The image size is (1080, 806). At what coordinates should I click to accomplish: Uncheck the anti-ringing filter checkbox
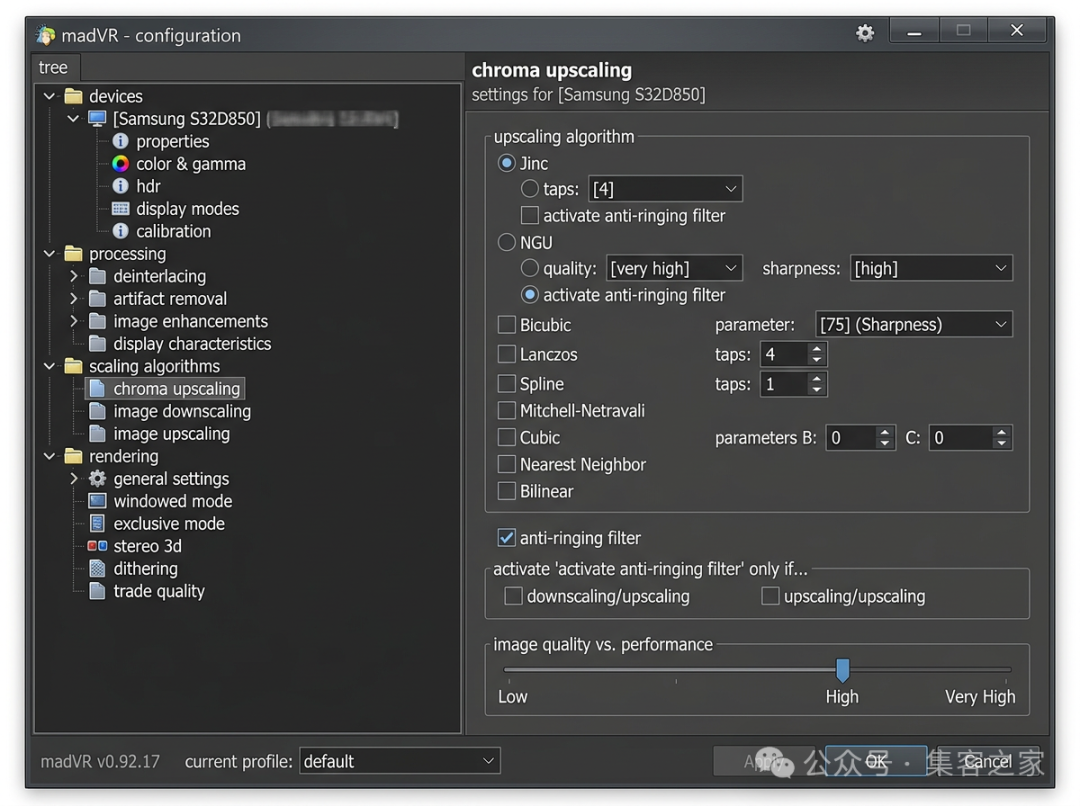point(507,538)
